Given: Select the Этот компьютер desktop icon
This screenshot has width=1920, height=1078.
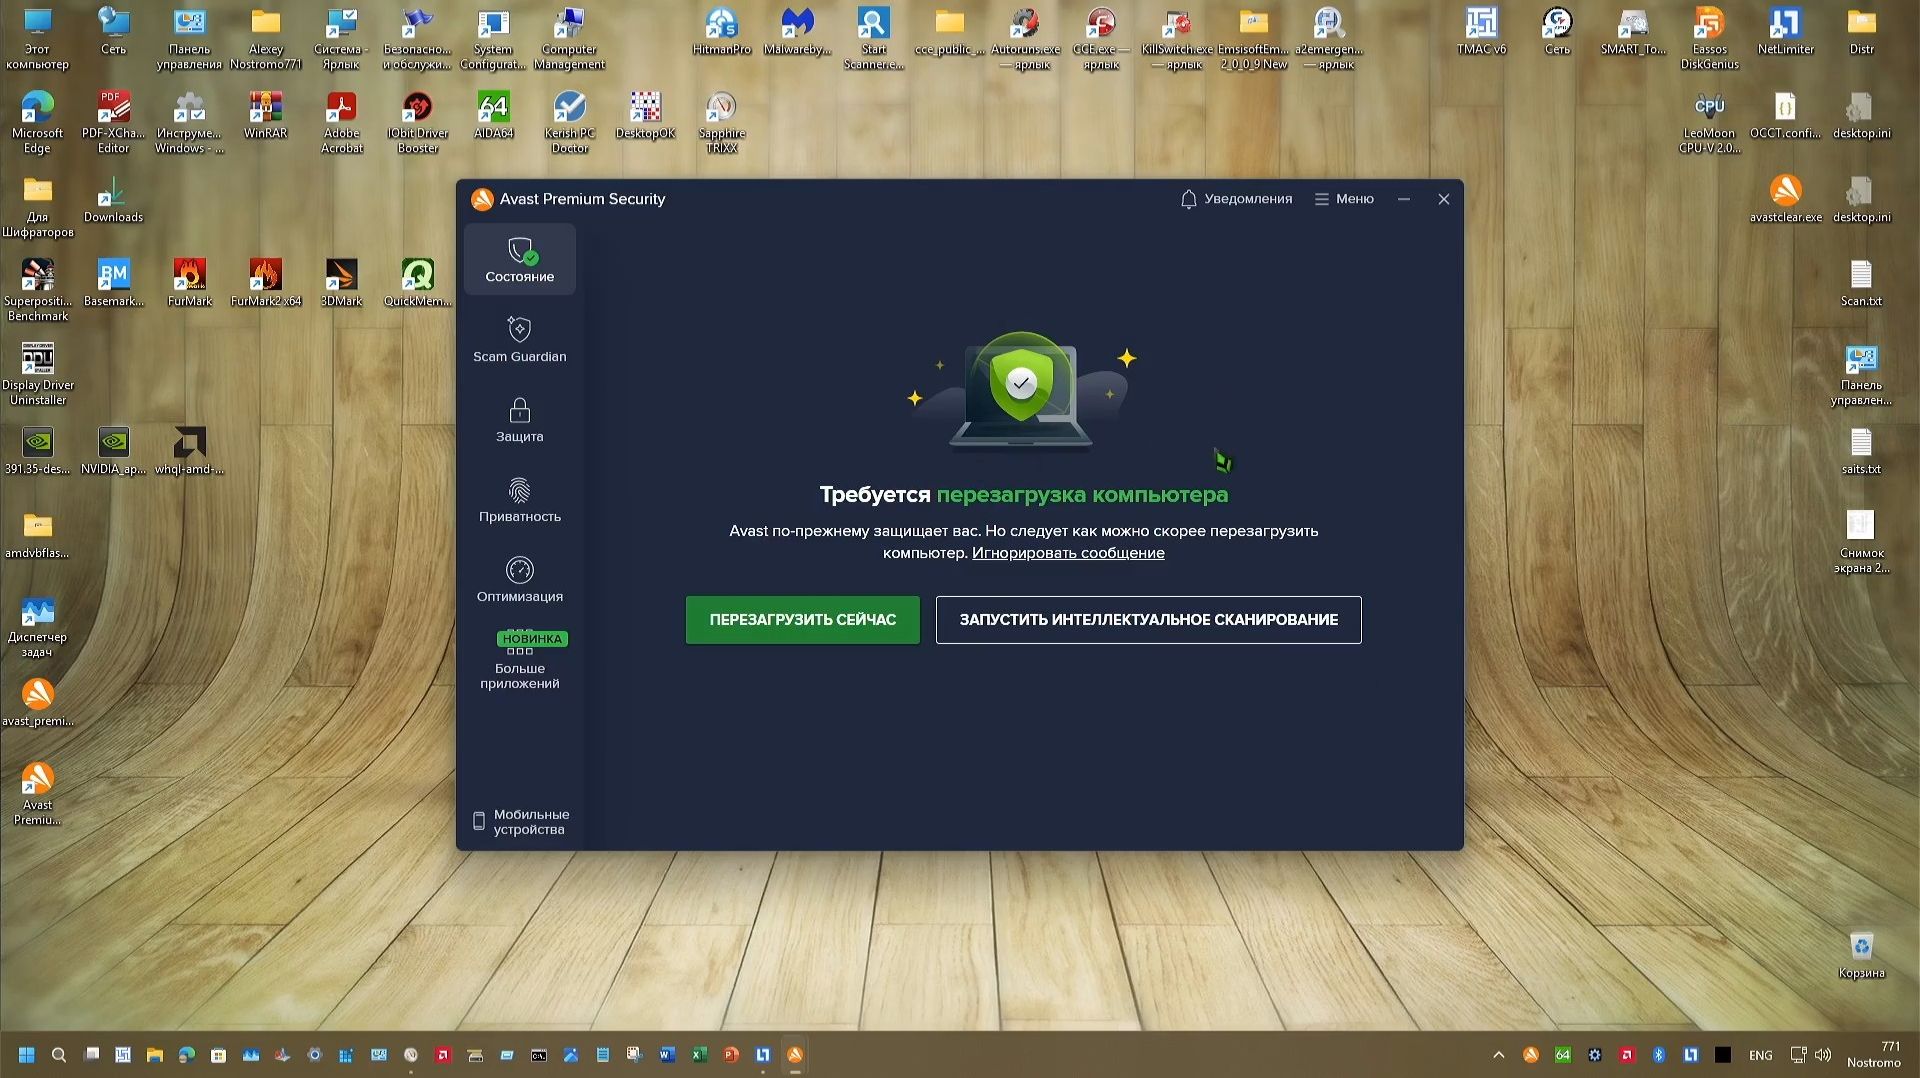Looking at the screenshot, I should pos(37,39).
